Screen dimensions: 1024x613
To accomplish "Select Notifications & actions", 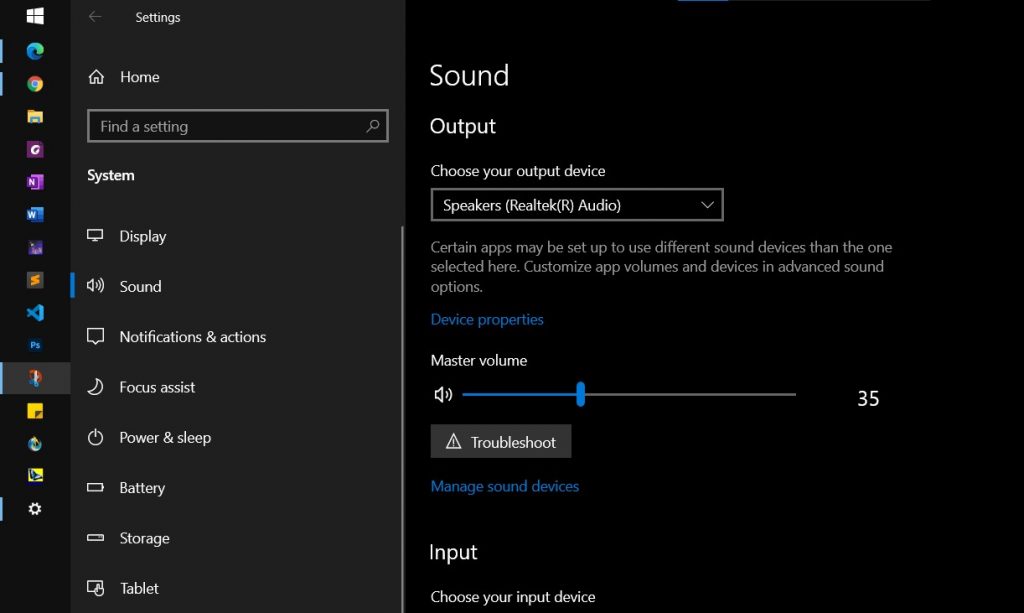I will coord(193,337).
